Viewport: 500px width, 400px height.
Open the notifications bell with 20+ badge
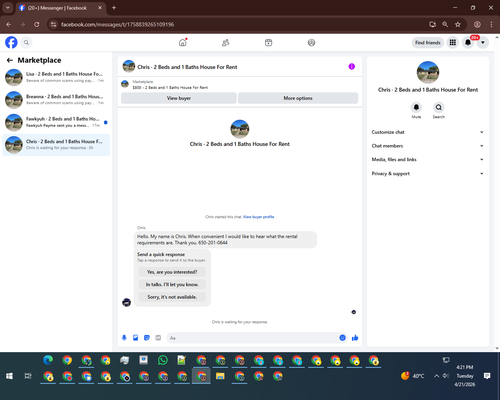coord(468,43)
